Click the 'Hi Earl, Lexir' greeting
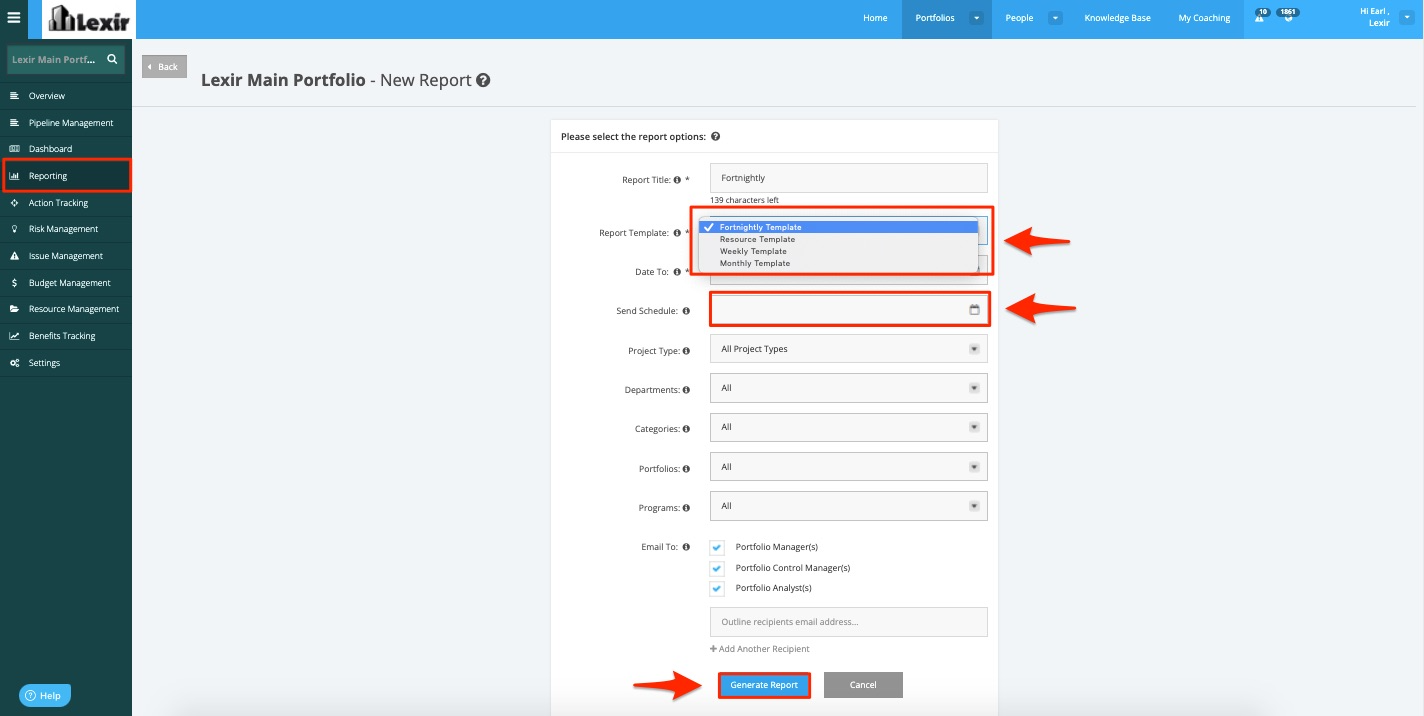 [x=1375, y=17]
